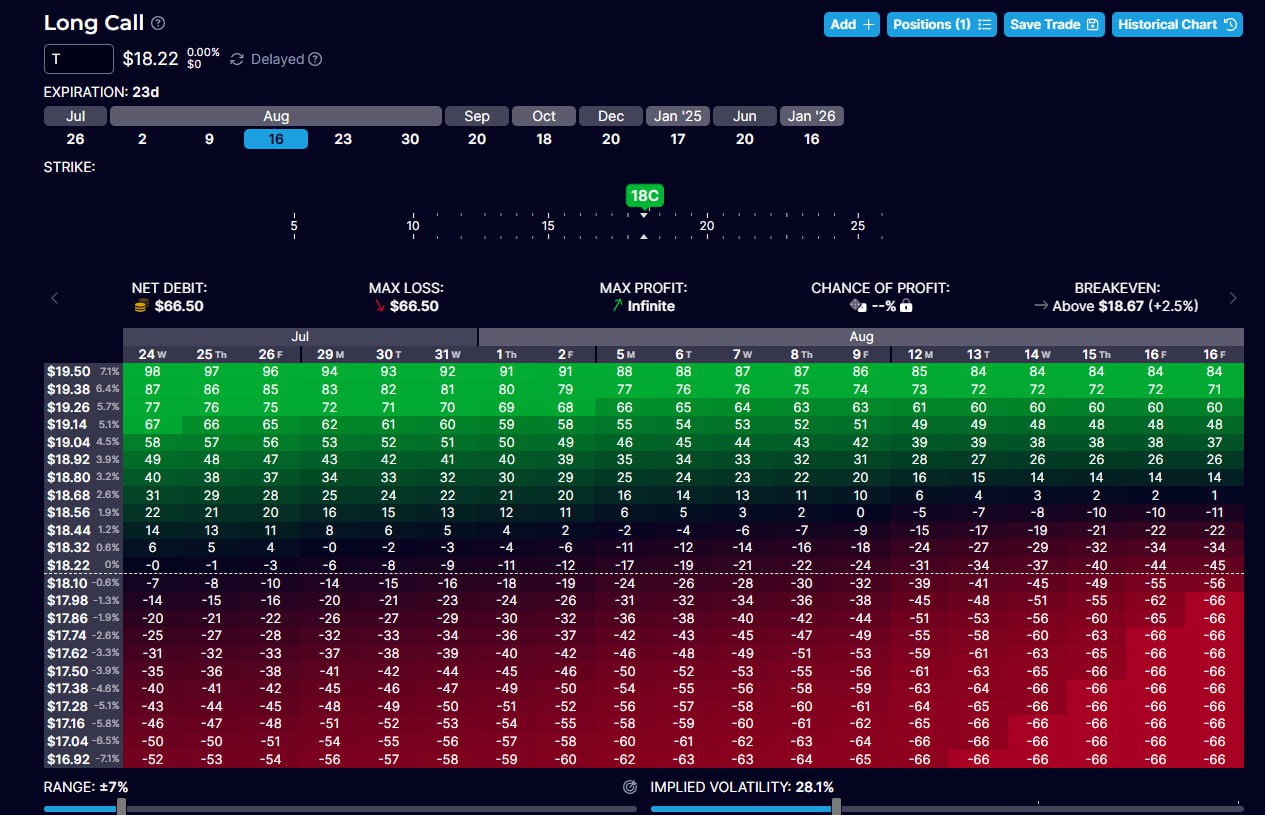This screenshot has height=815, width=1265.
Task: Go to next stats using right chevron
Action: [1233, 297]
